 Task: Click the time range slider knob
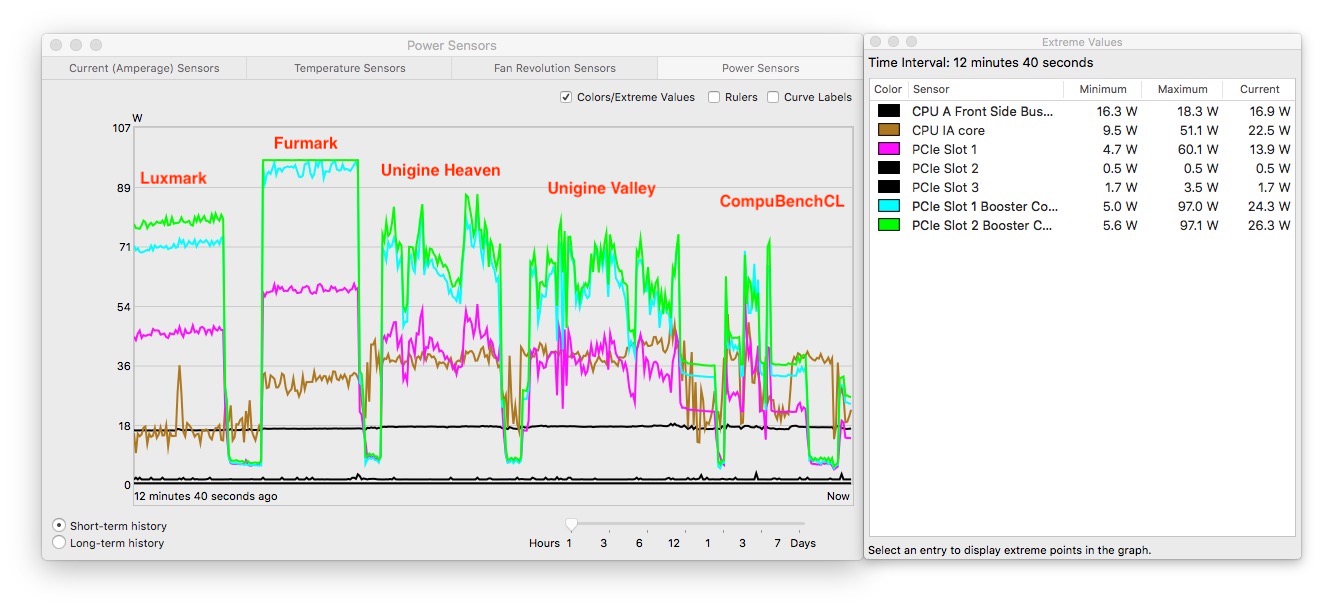pos(571,524)
